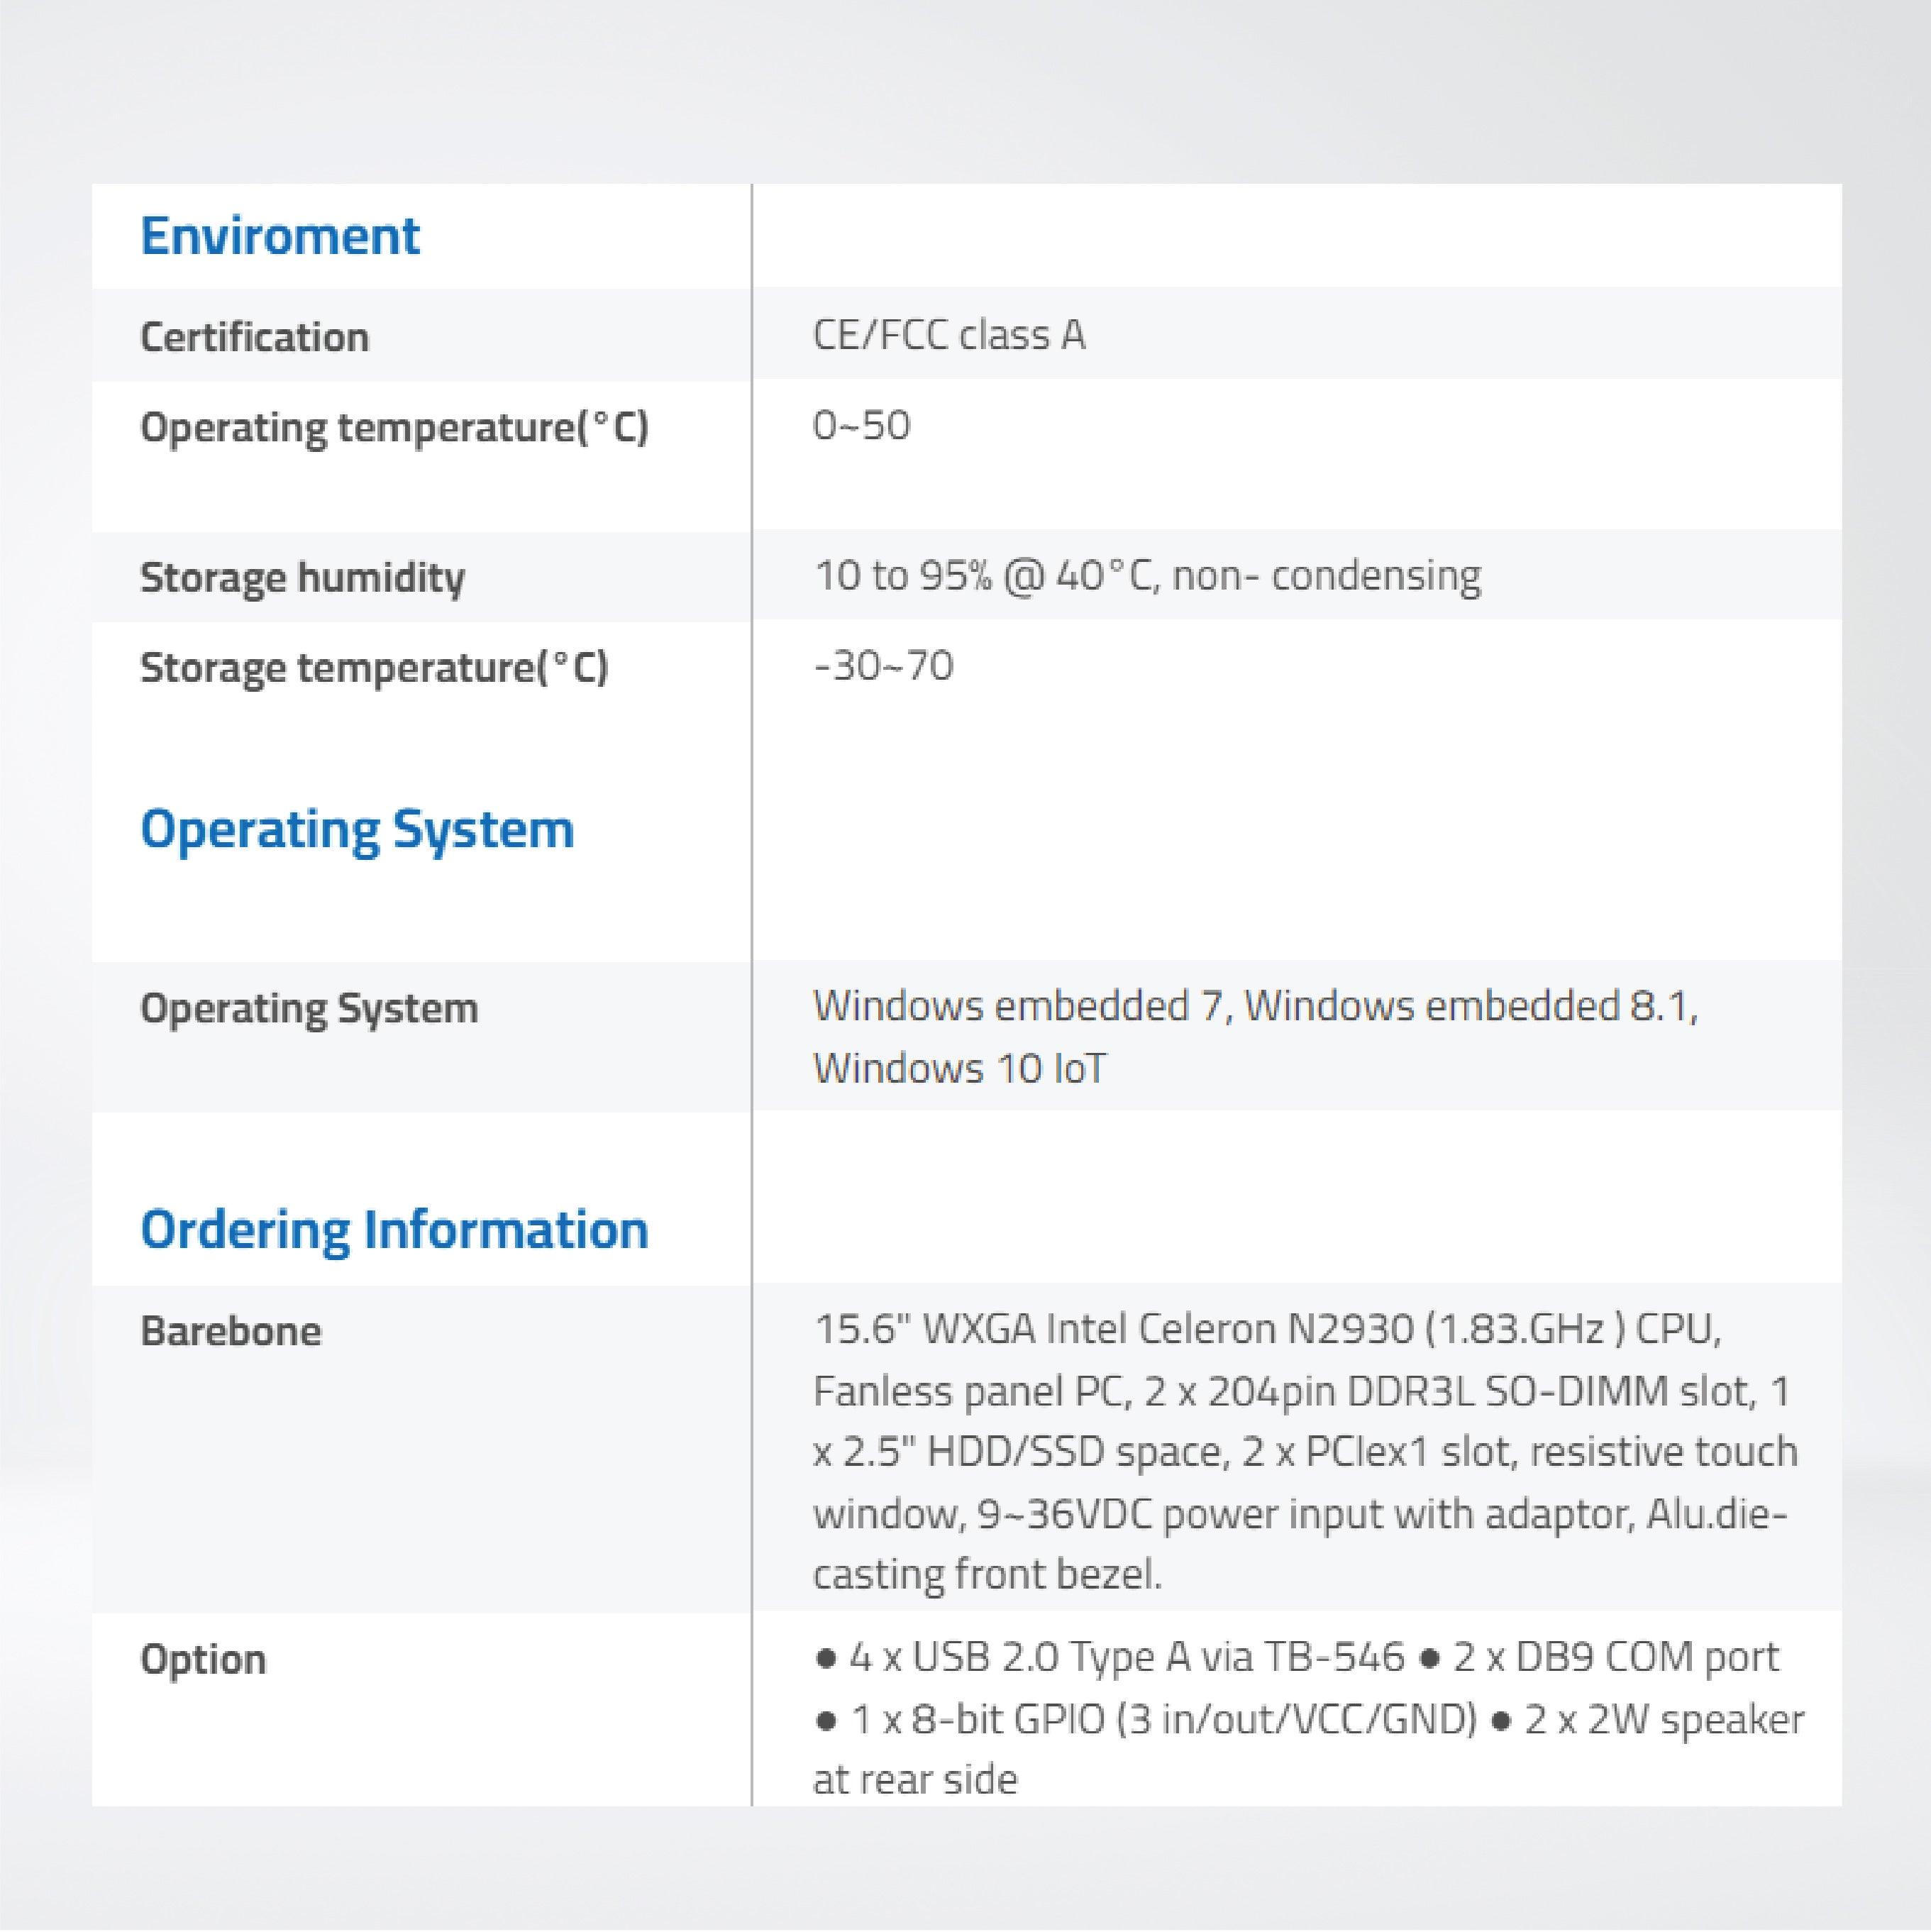Select the 'CE/FCC class A' value
Image resolution: width=1931 pixels, height=1932 pixels.
pyautogui.click(x=949, y=335)
